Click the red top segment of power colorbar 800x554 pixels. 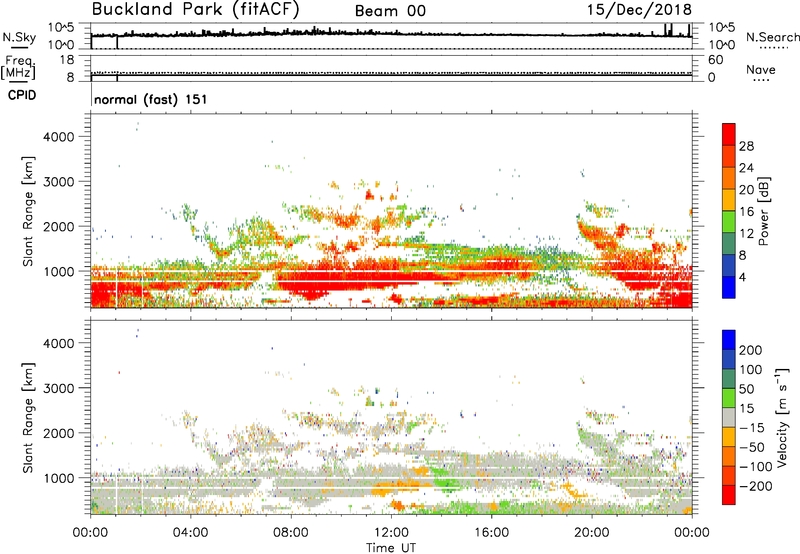click(x=729, y=134)
